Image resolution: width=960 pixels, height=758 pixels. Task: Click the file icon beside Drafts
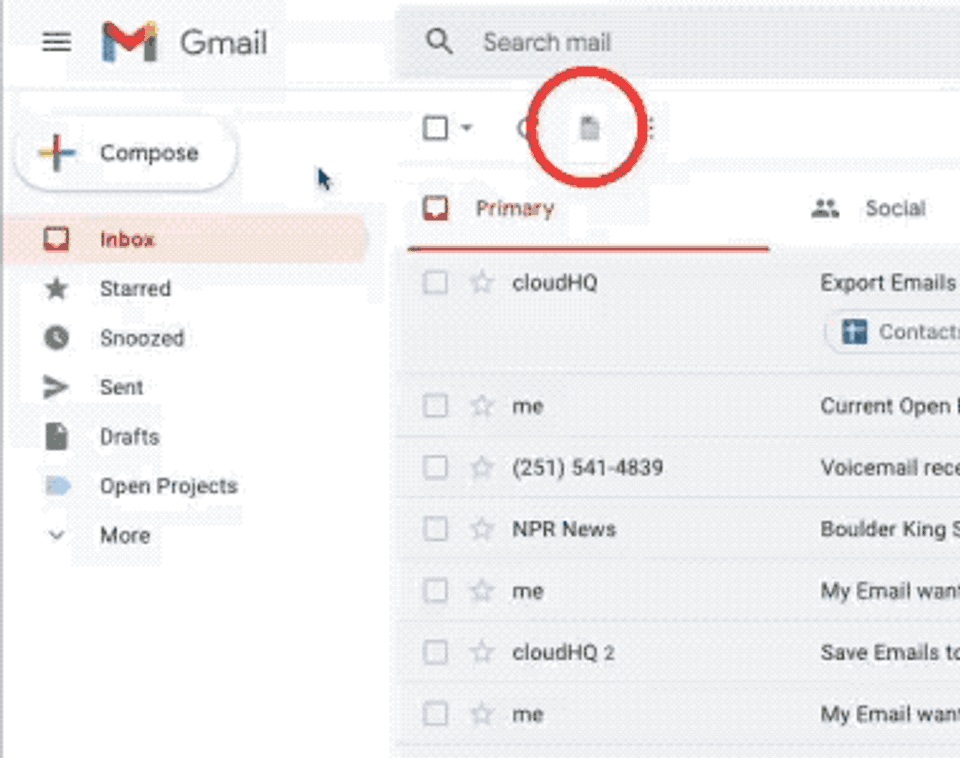pos(56,437)
